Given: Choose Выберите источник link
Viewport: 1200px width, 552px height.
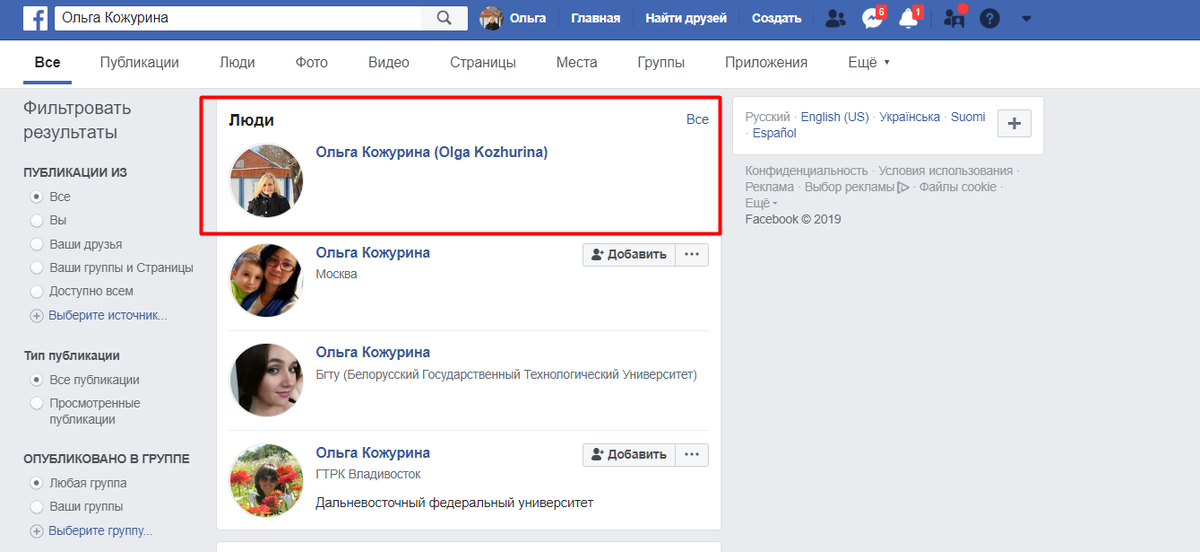Looking at the screenshot, I should pyautogui.click(x=108, y=316).
